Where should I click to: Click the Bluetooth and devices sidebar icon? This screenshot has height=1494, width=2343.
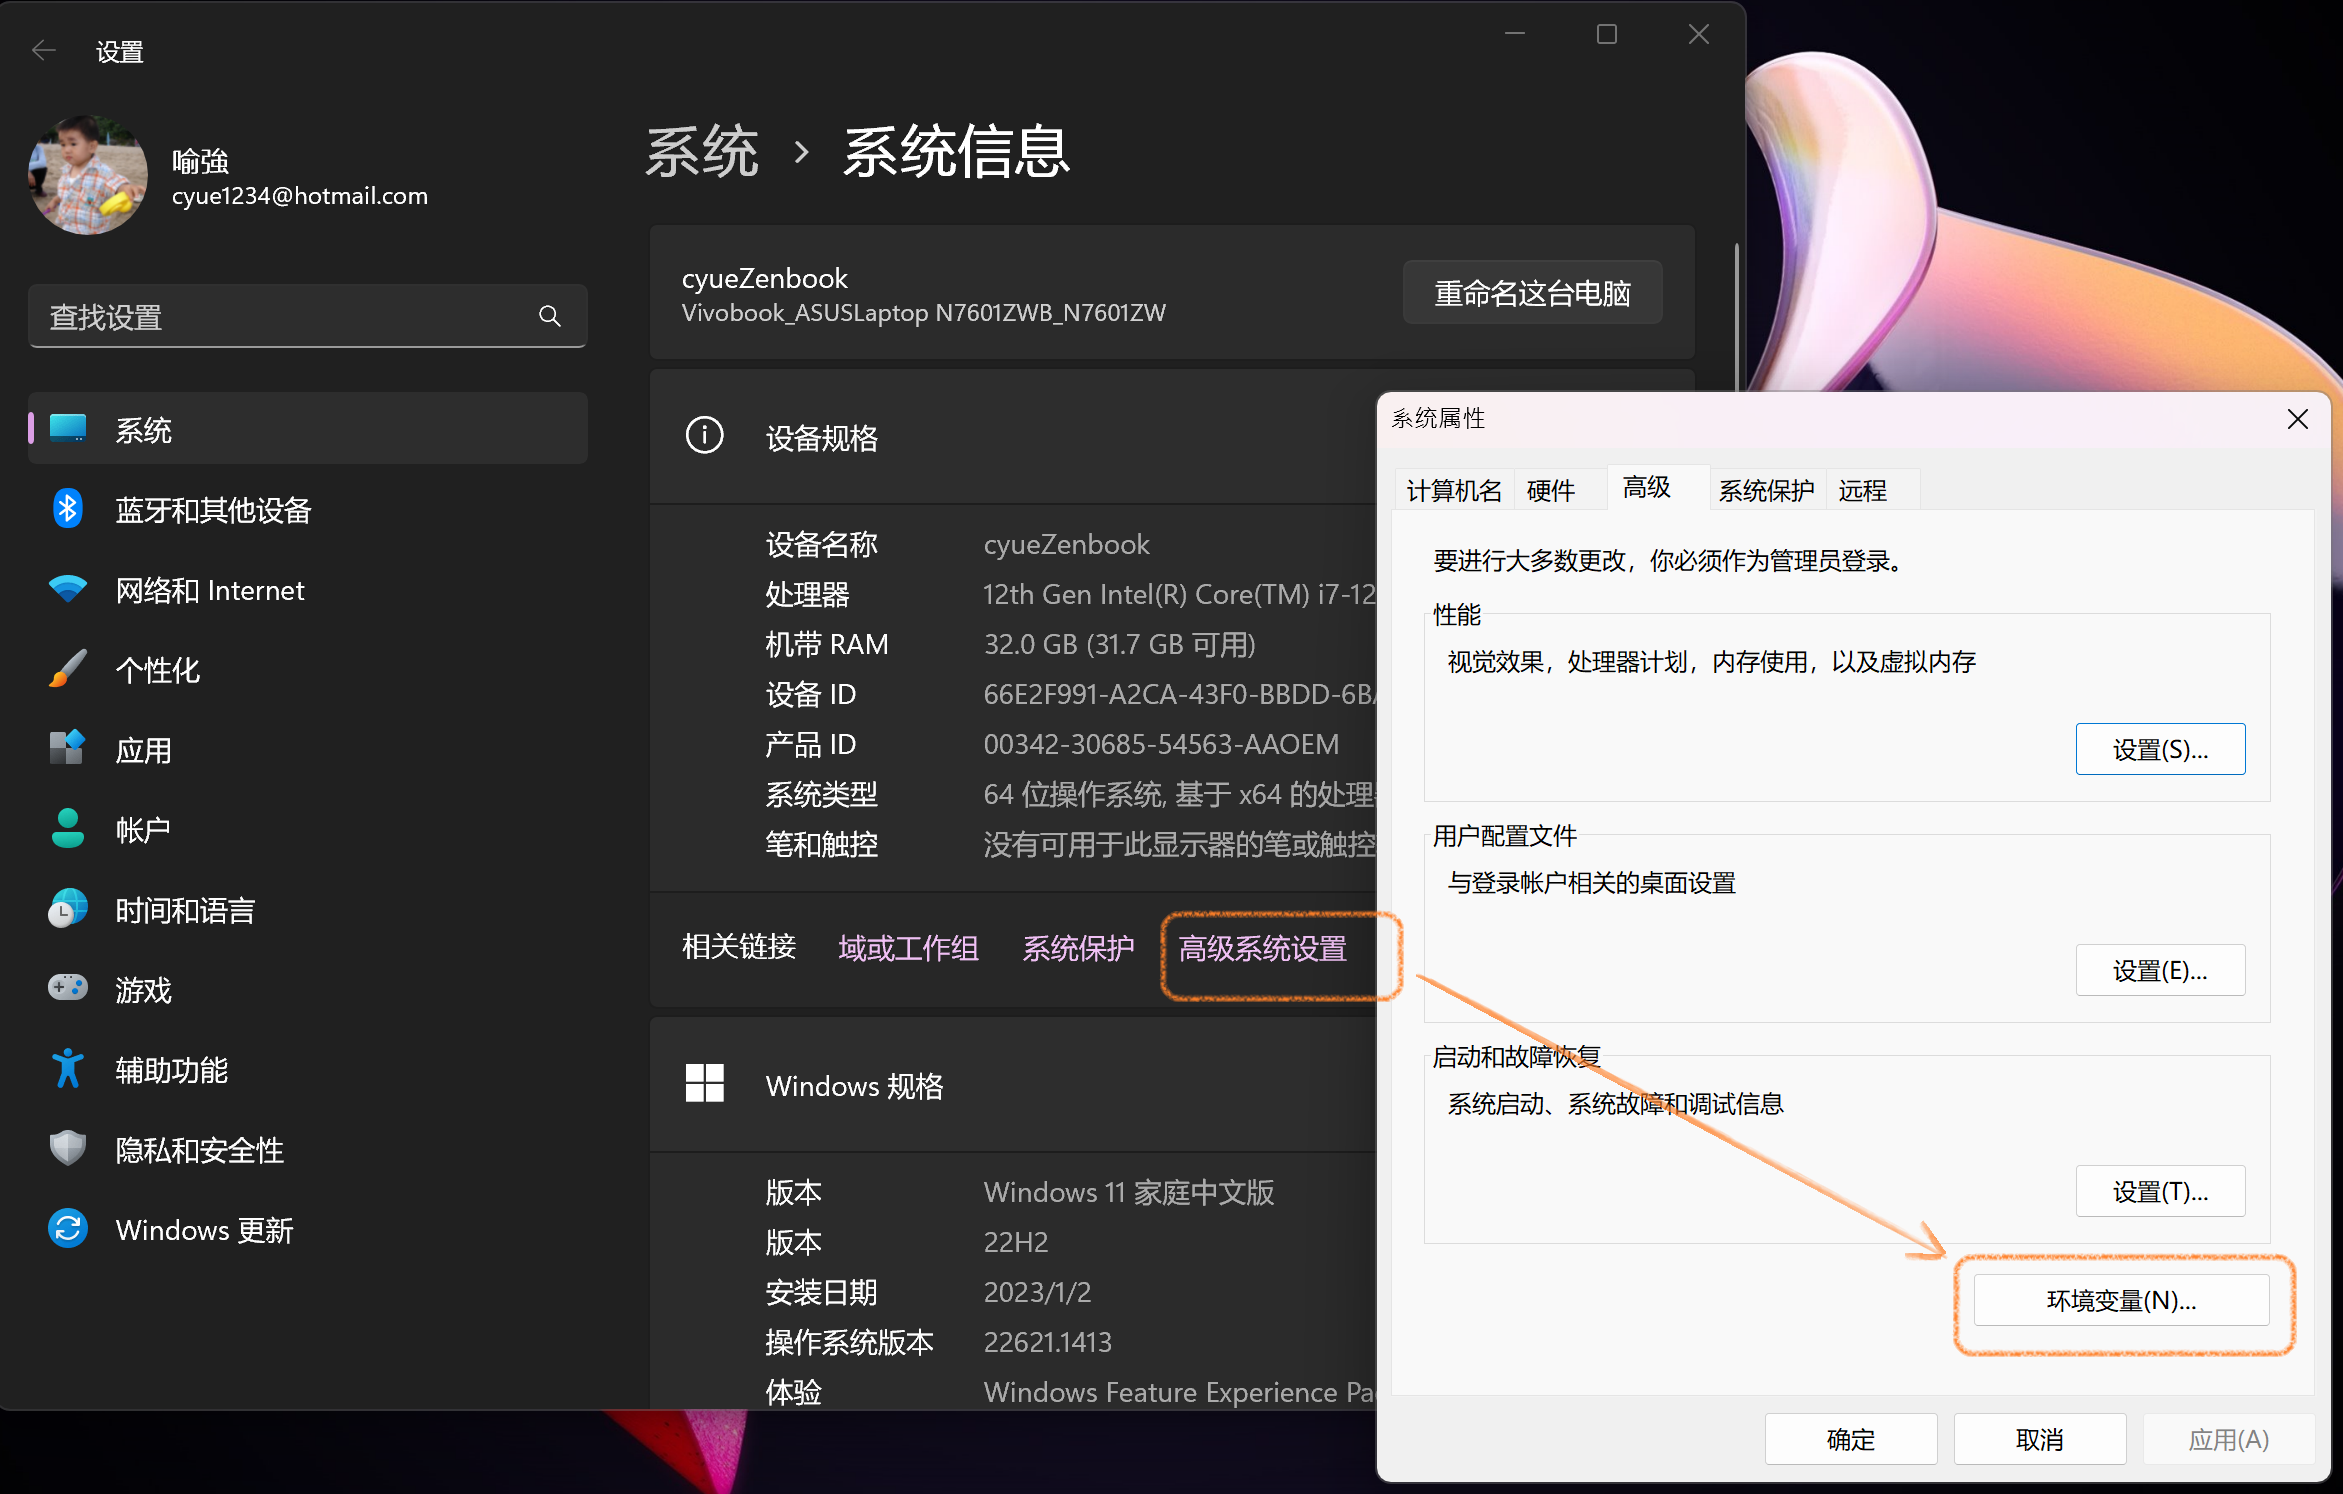pos(67,509)
